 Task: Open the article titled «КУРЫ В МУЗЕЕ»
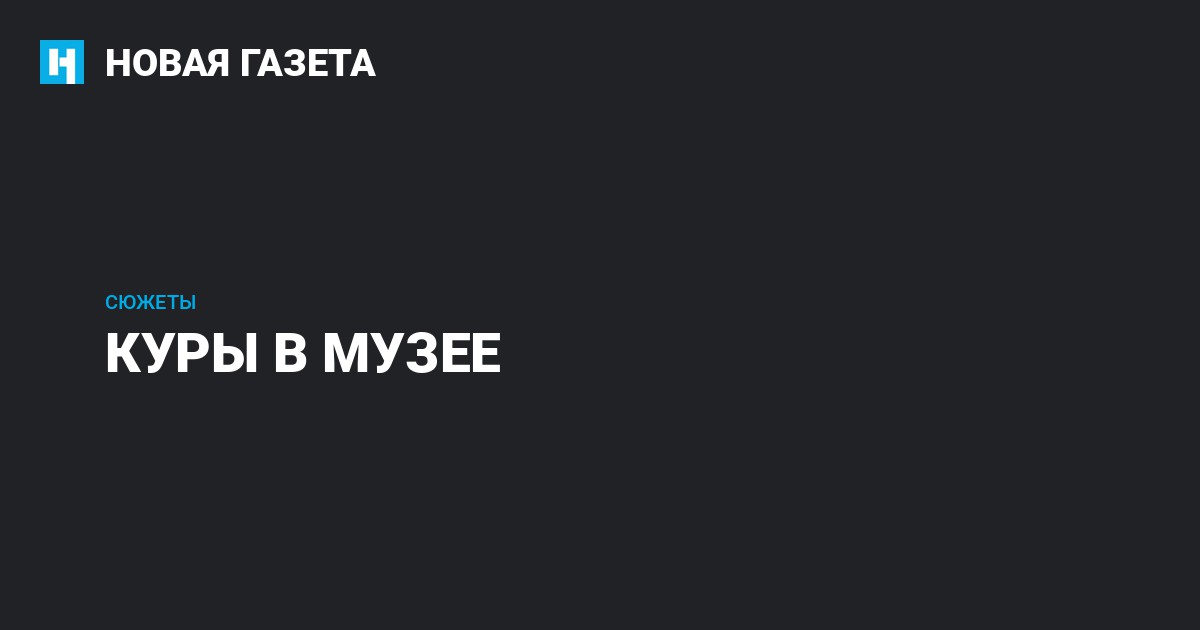click(x=303, y=354)
